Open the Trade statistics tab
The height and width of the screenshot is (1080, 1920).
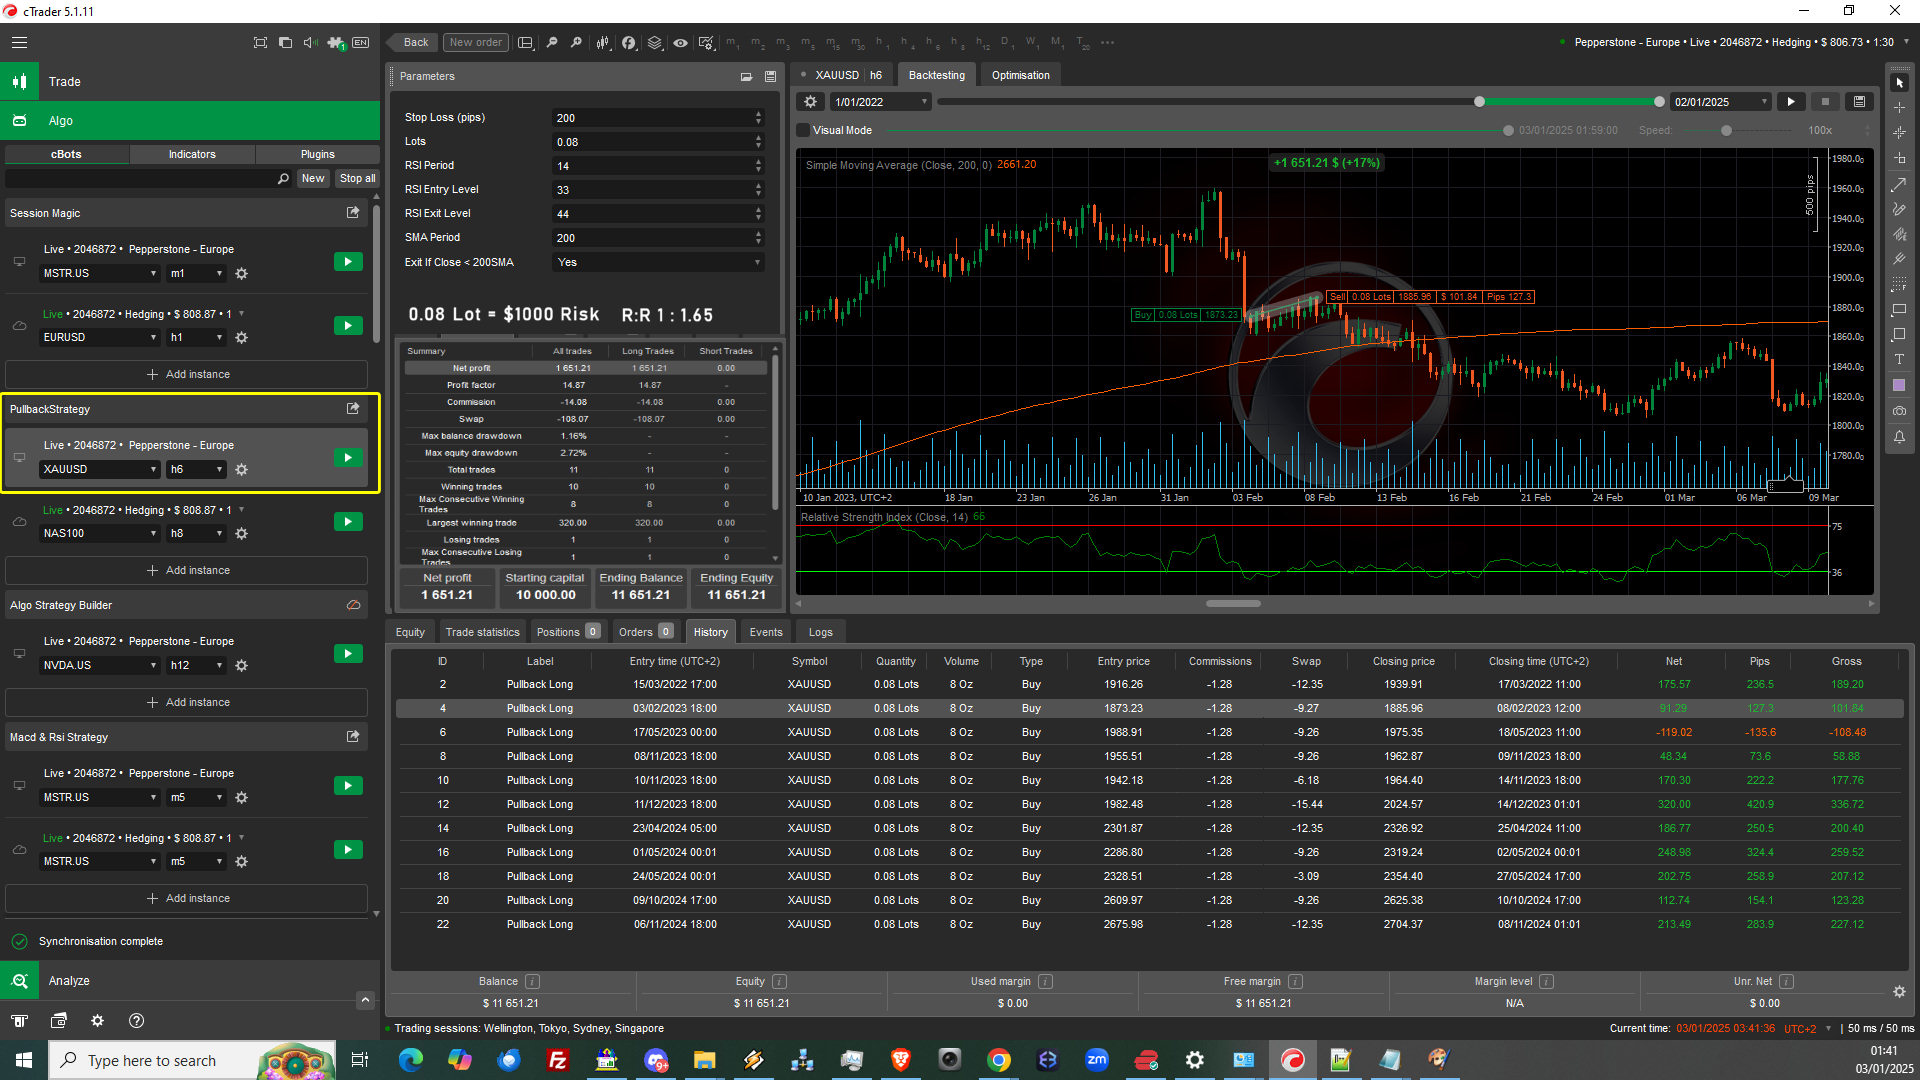[x=482, y=632]
